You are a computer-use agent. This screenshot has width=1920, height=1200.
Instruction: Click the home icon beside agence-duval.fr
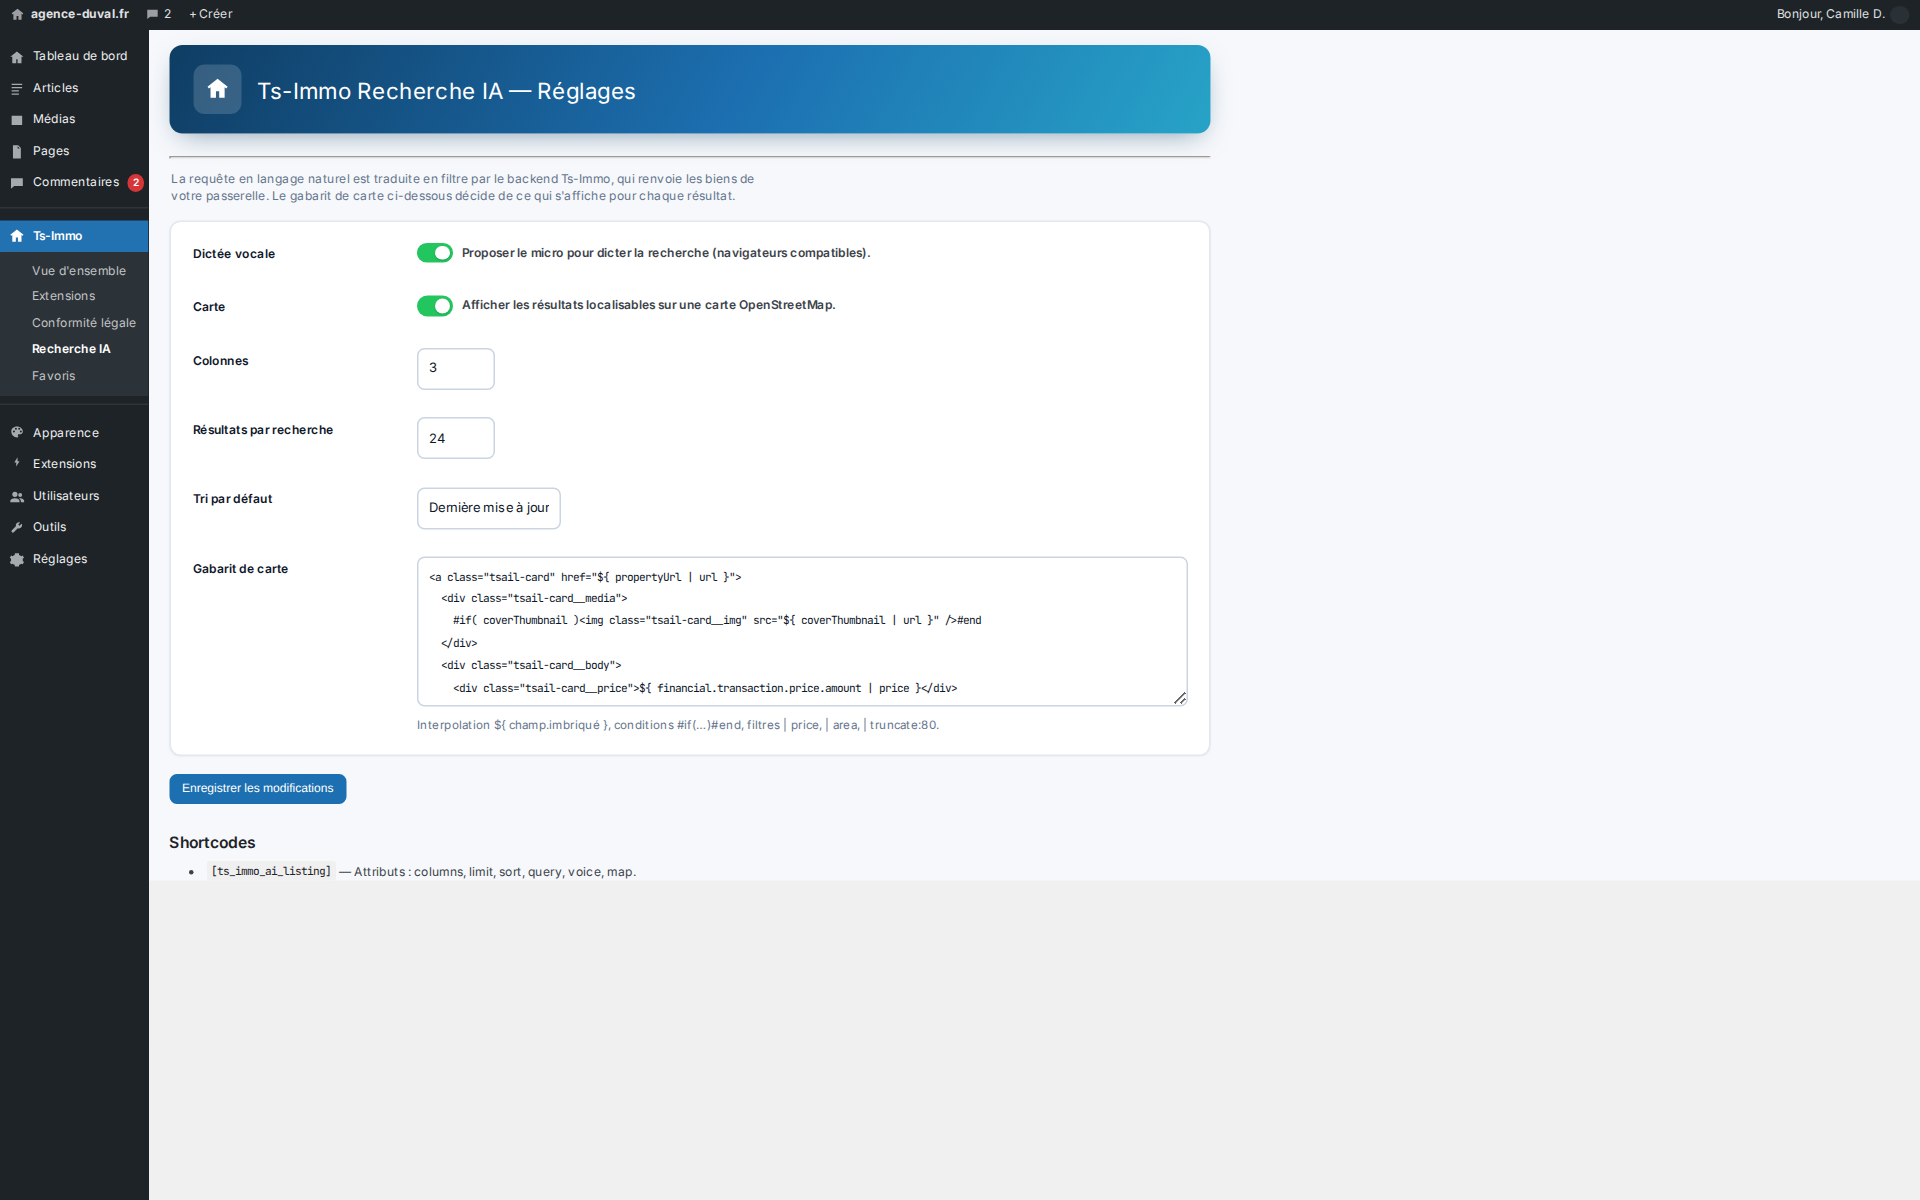pyautogui.click(x=17, y=14)
